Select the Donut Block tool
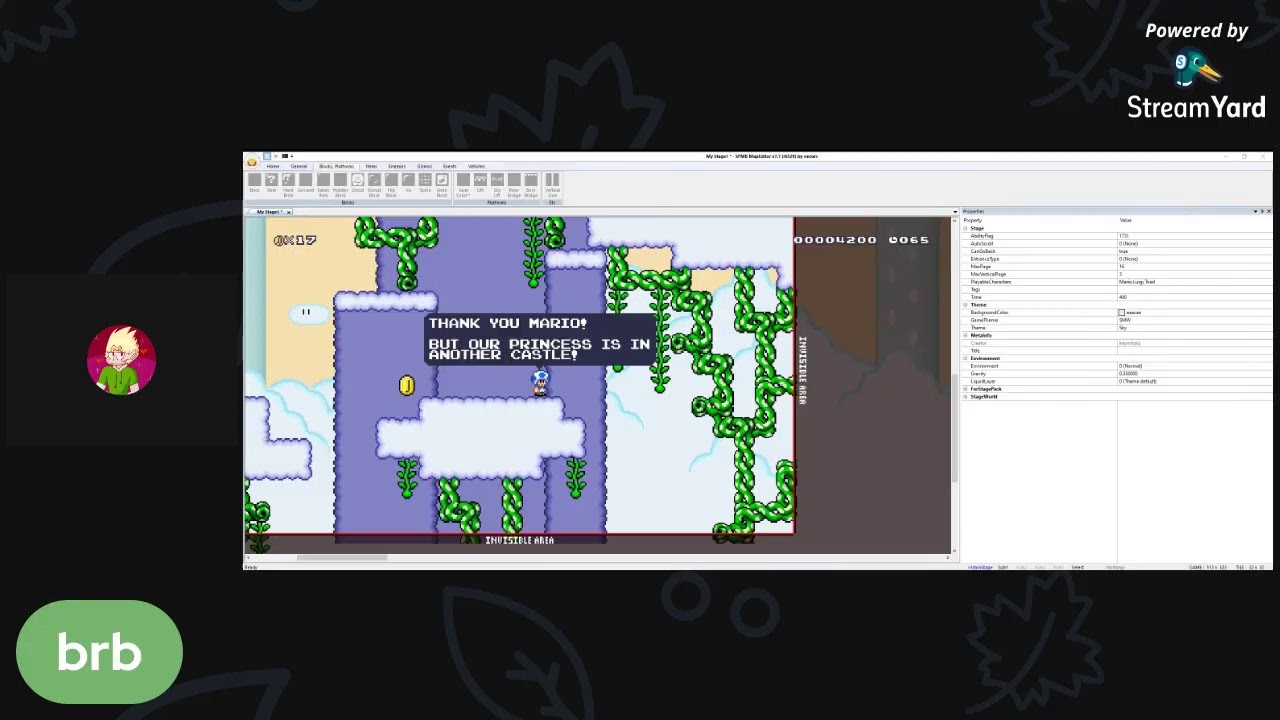This screenshot has height=720, width=1280. click(x=374, y=184)
